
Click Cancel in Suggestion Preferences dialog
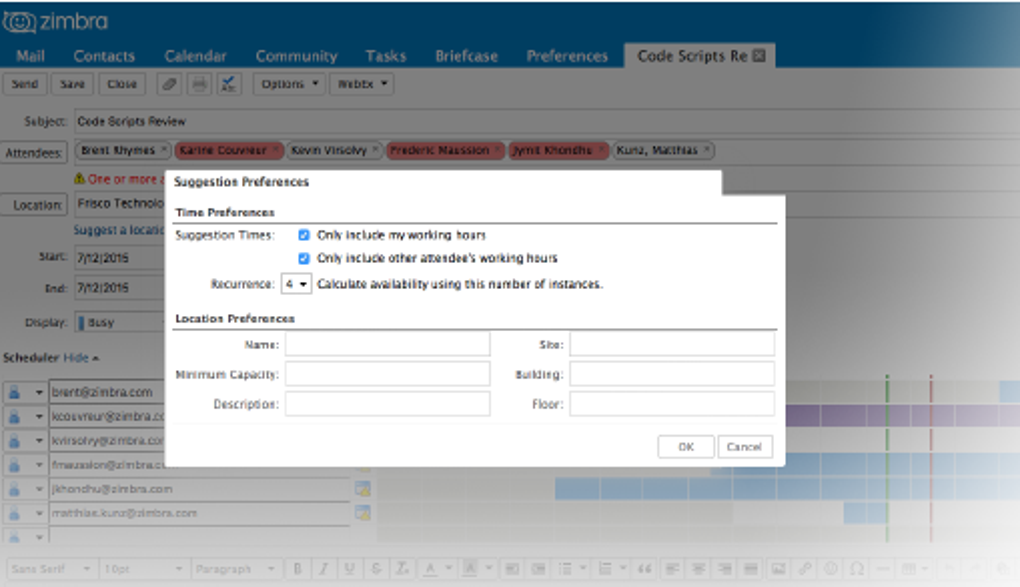point(745,446)
